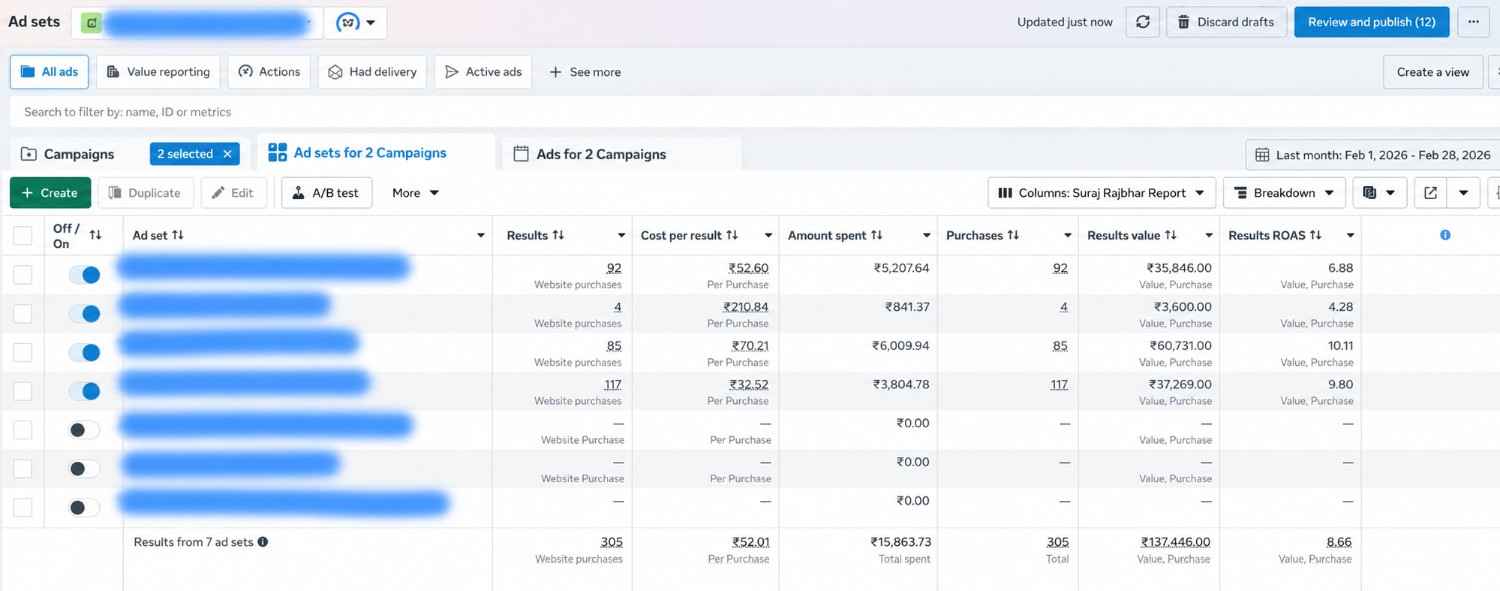Screen dimensions: 1500x591
Task: Open the Columns: Suraj Rajbhar Report dropdown
Action: click(x=1102, y=193)
